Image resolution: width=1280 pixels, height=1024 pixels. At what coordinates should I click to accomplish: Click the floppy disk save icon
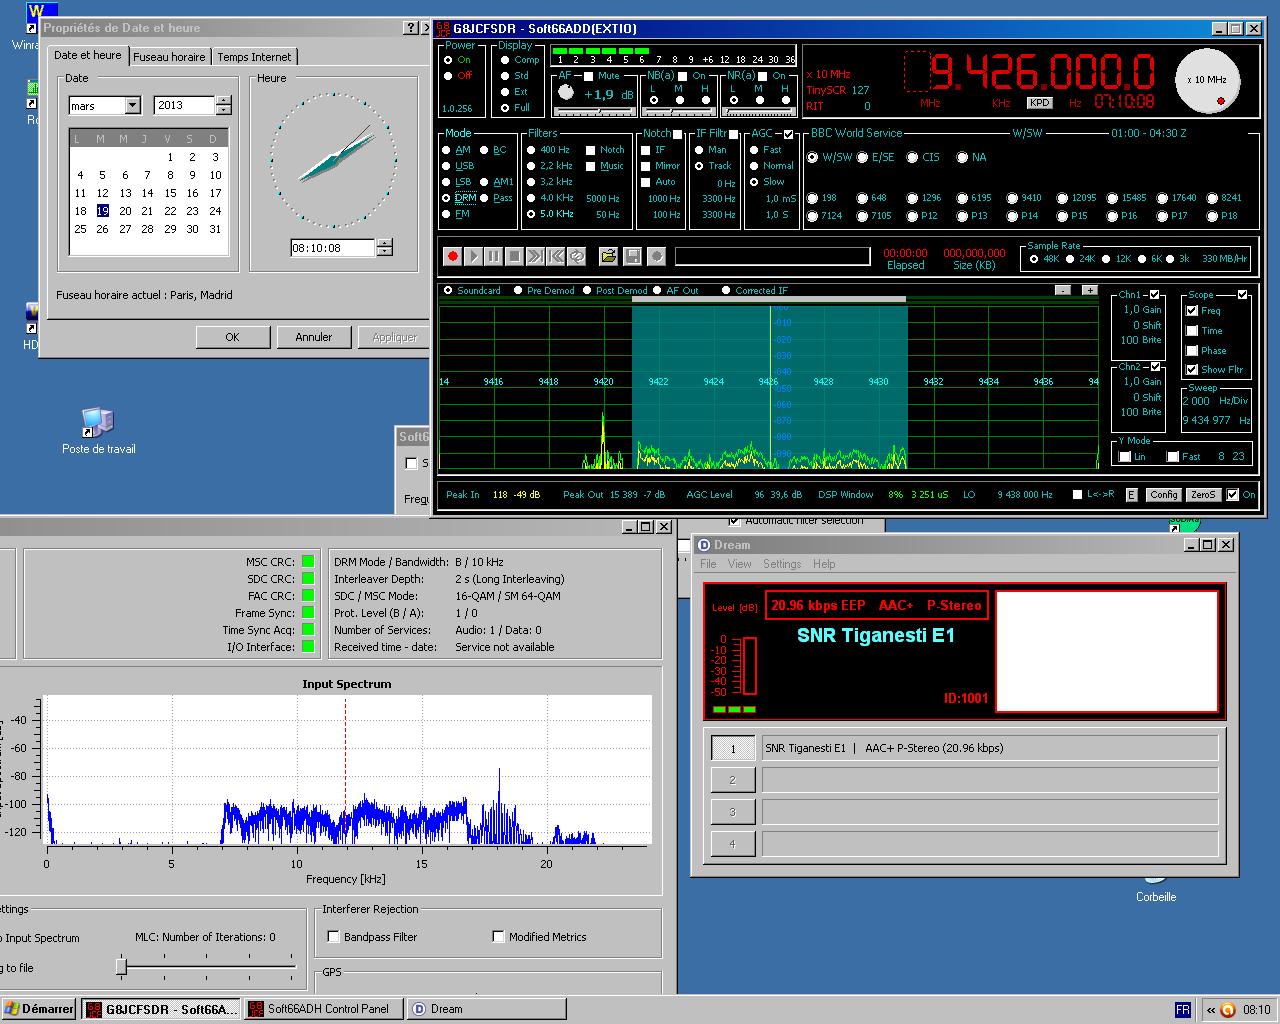pos(632,257)
